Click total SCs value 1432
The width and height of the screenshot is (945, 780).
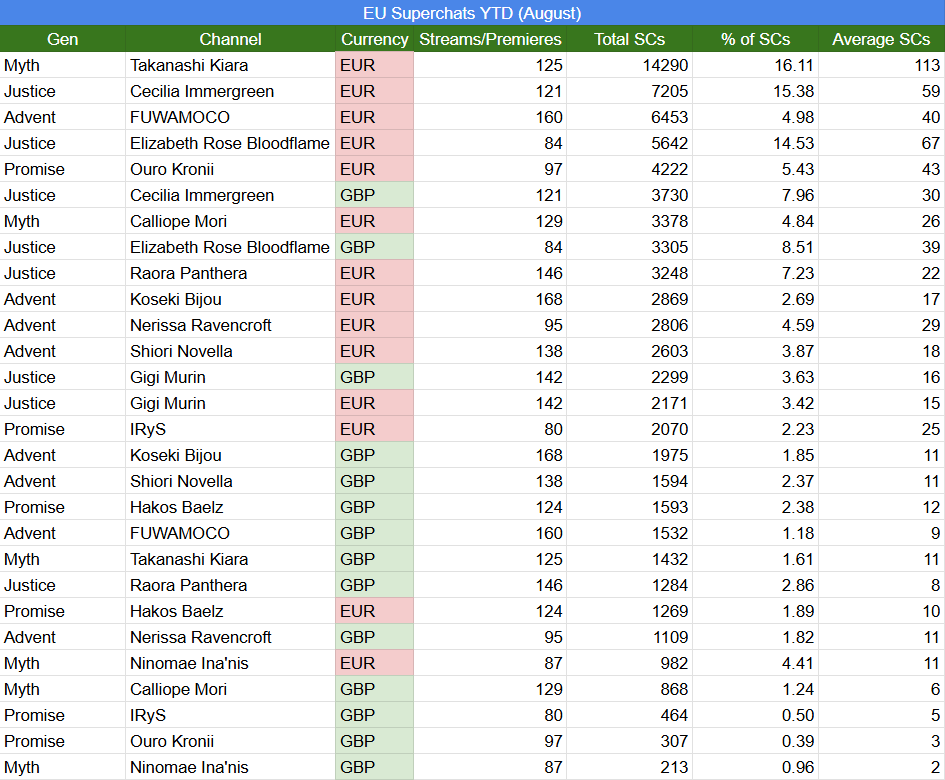coord(669,559)
